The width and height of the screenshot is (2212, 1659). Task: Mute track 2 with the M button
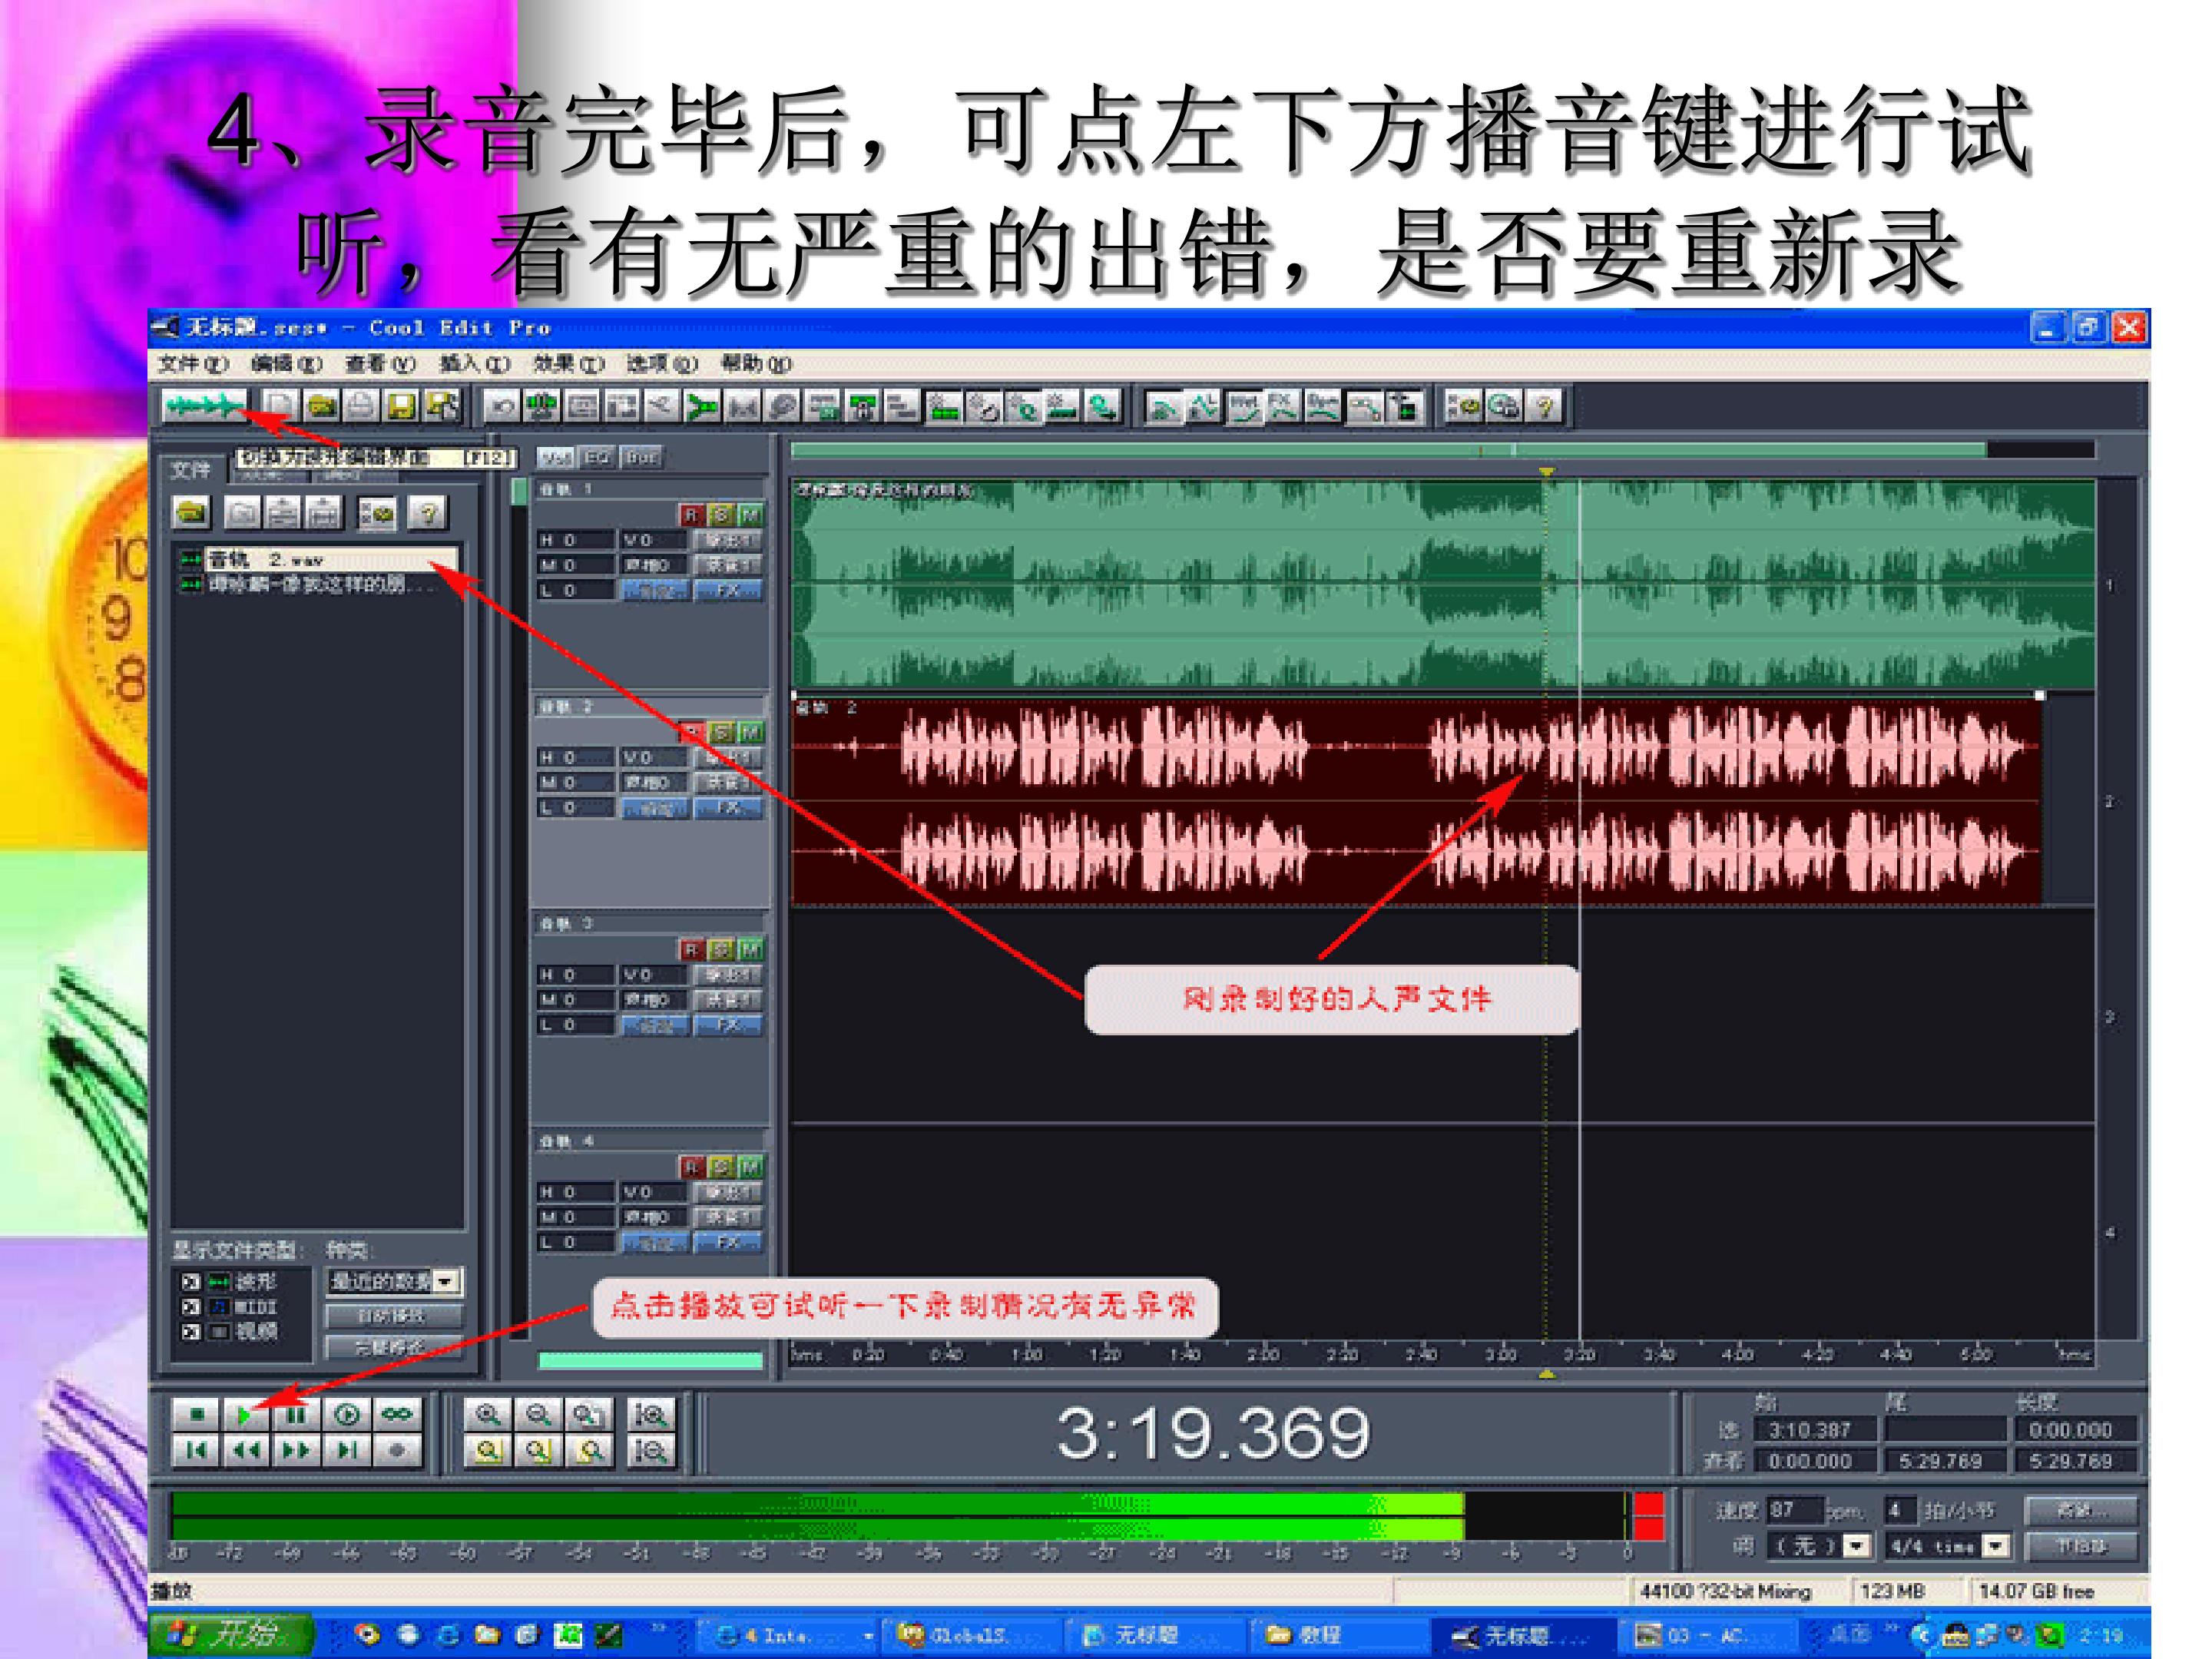pyautogui.click(x=750, y=732)
